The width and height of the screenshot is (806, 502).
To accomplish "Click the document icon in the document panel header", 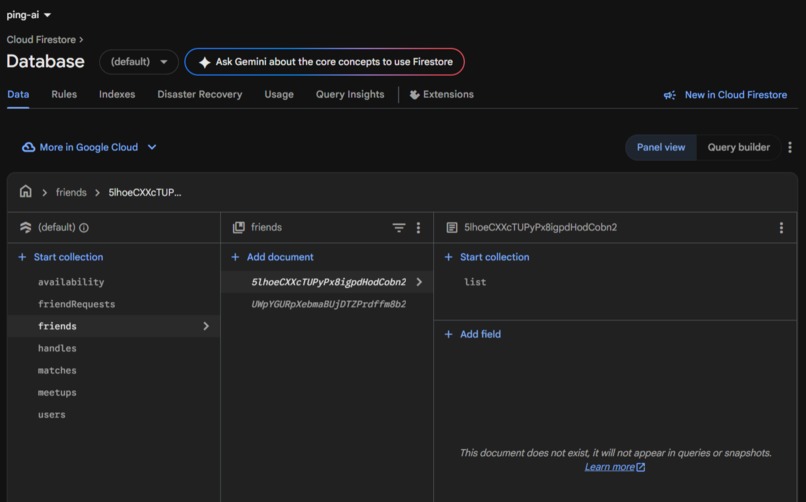I will coord(452,227).
